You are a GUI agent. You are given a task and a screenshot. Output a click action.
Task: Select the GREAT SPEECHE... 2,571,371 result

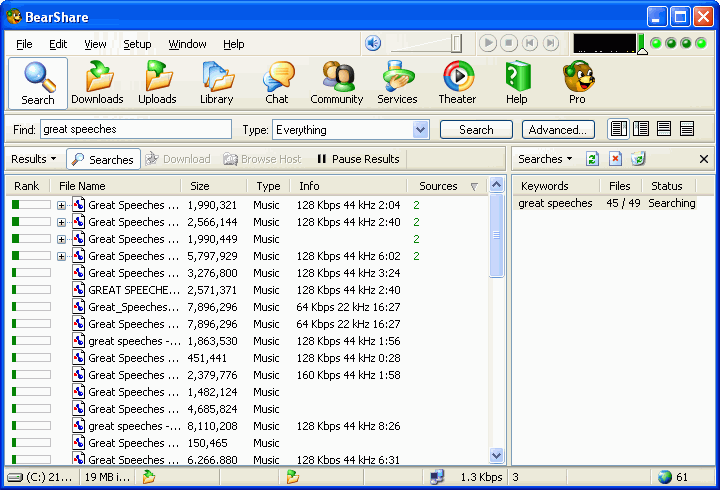pos(248,290)
